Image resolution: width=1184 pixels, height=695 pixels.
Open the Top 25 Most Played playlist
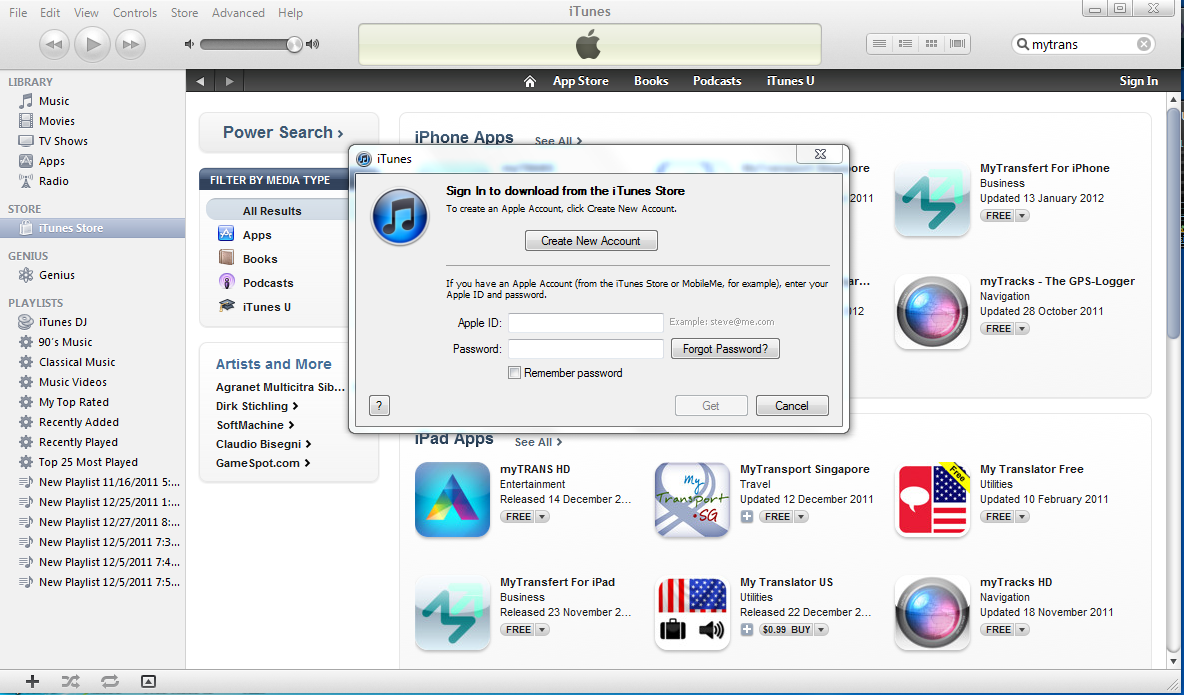pos(88,462)
